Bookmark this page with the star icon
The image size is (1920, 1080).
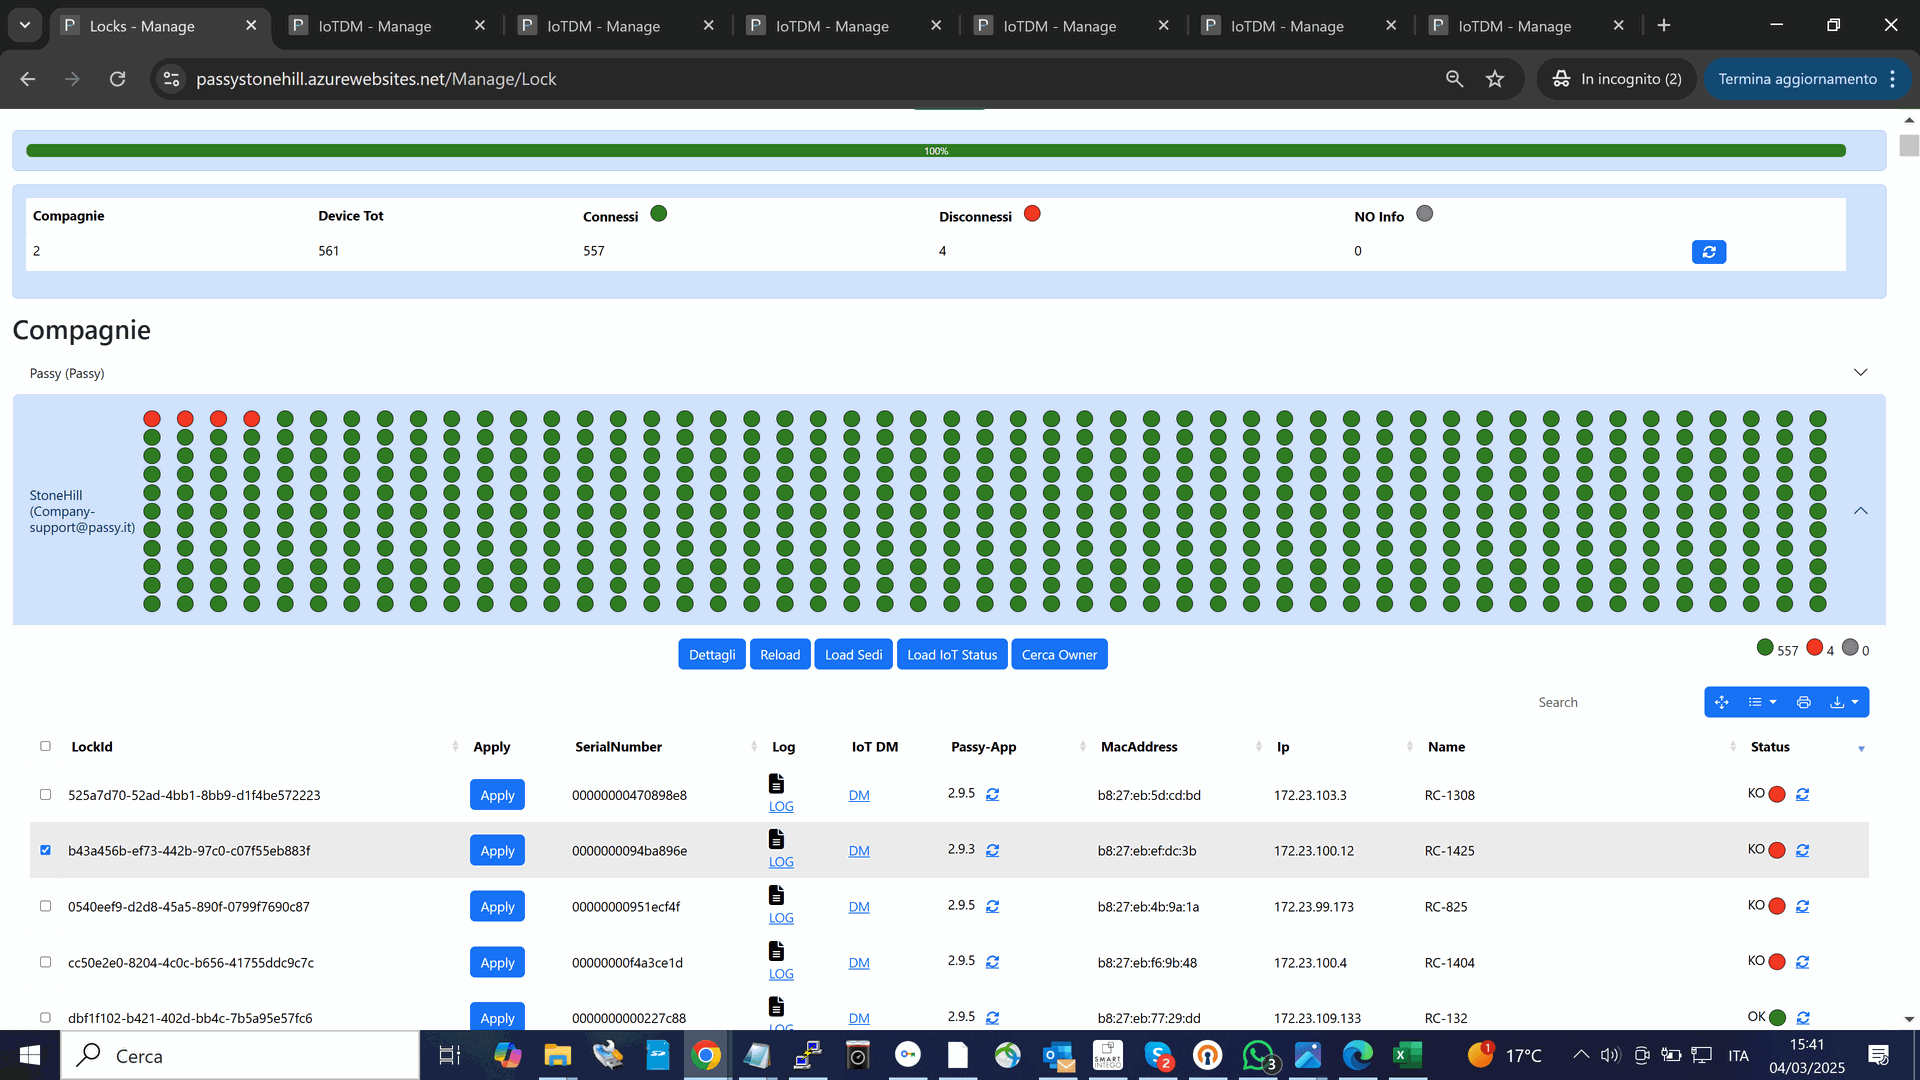click(1495, 79)
